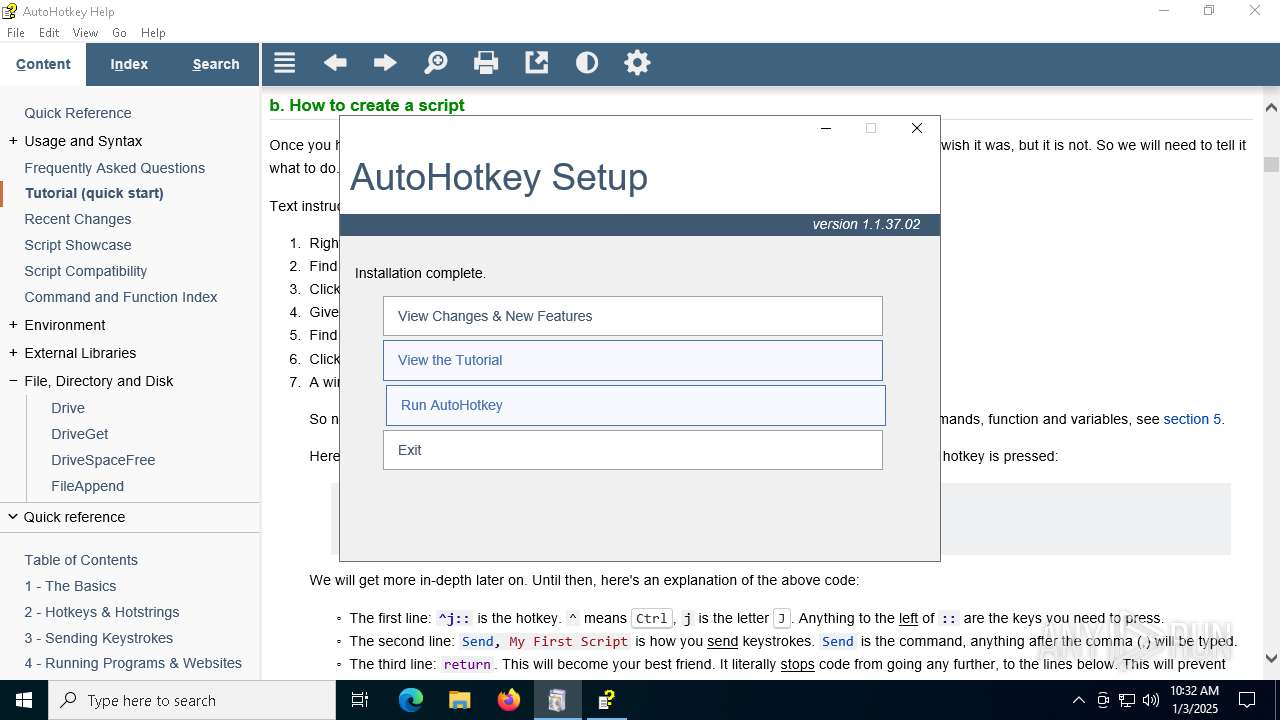1280x720 pixels.
Task: Launch Microsoft Edge from taskbar
Action: tap(411, 700)
